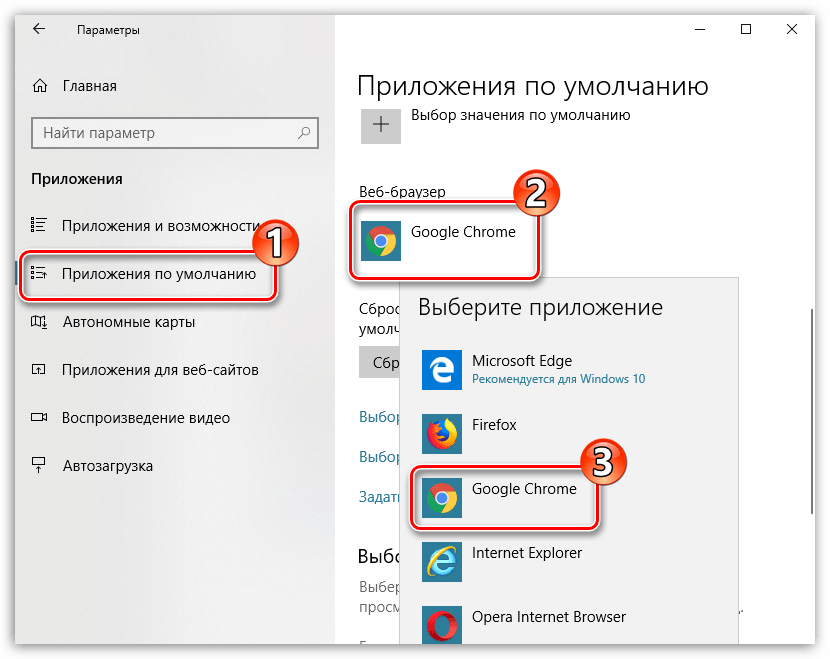Maximize the Параметры window

click(x=746, y=29)
